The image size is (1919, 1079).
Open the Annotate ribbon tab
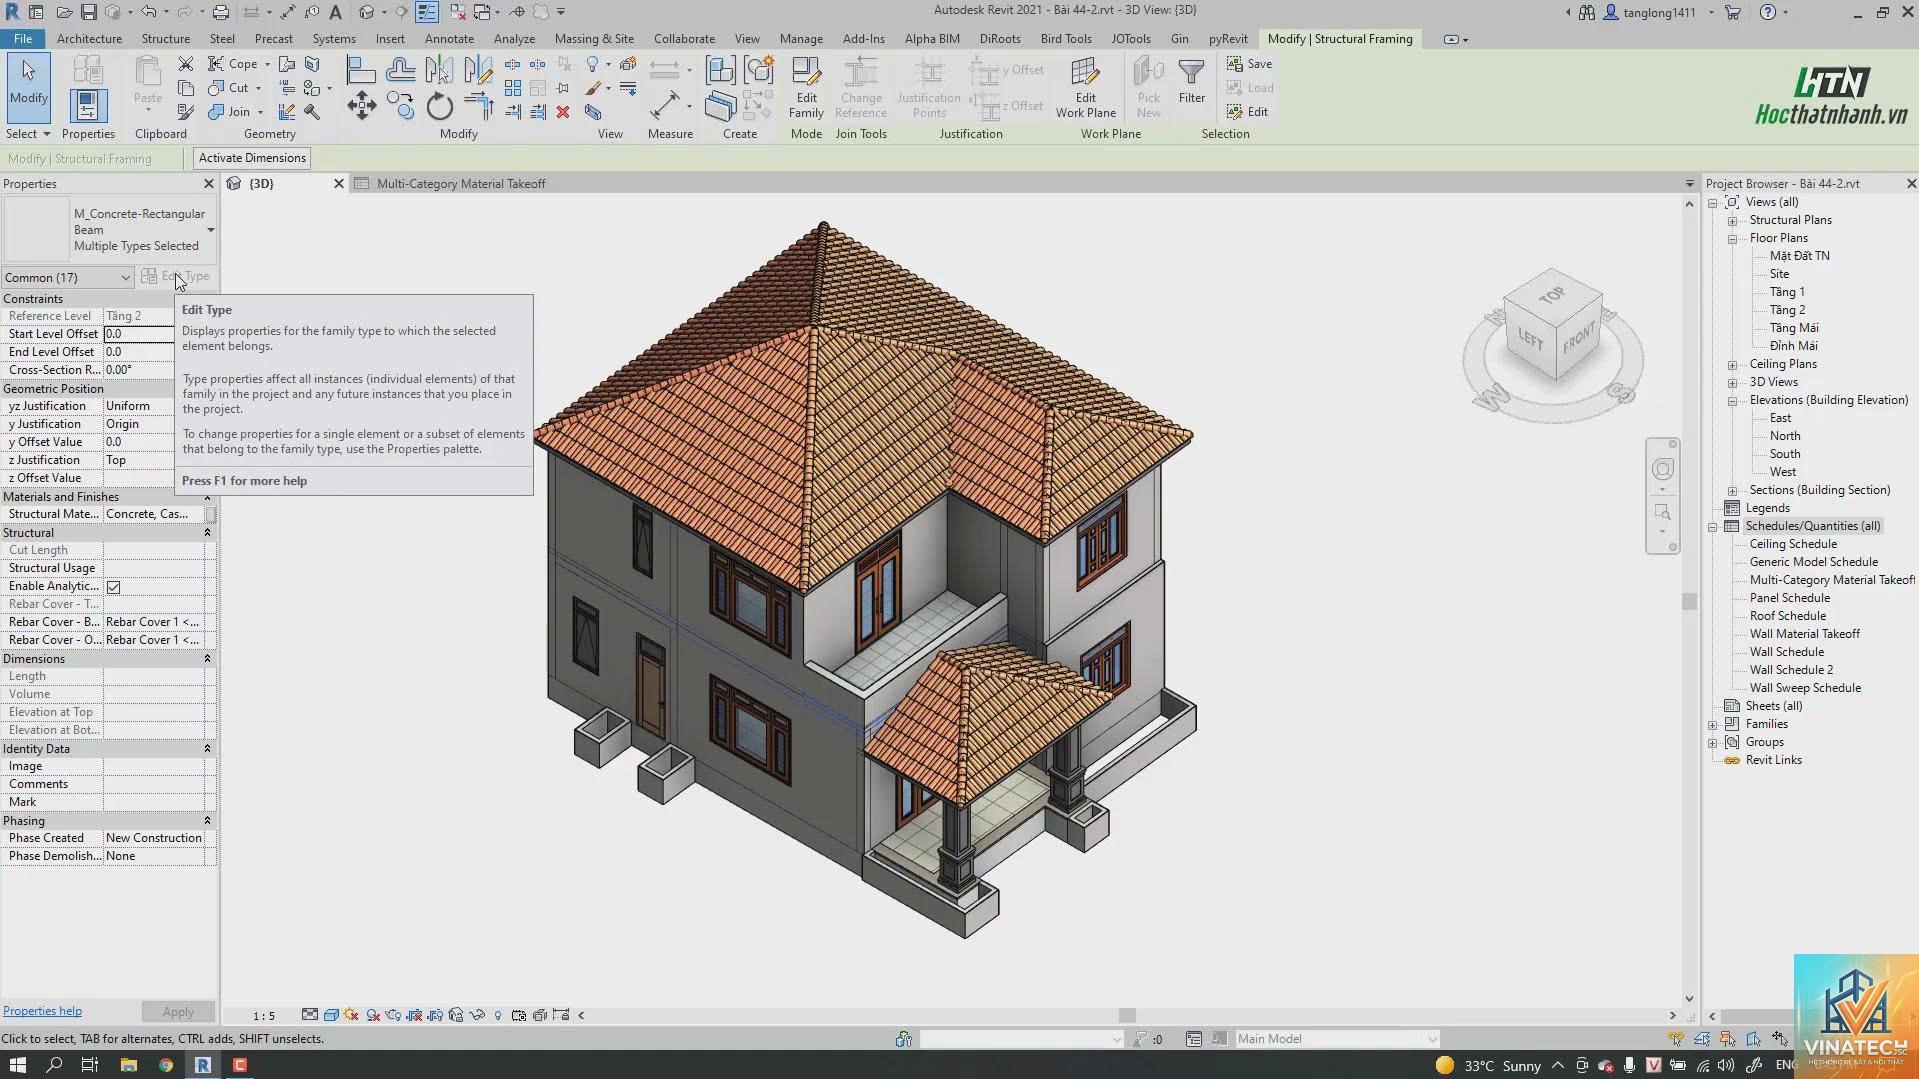(449, 39)
